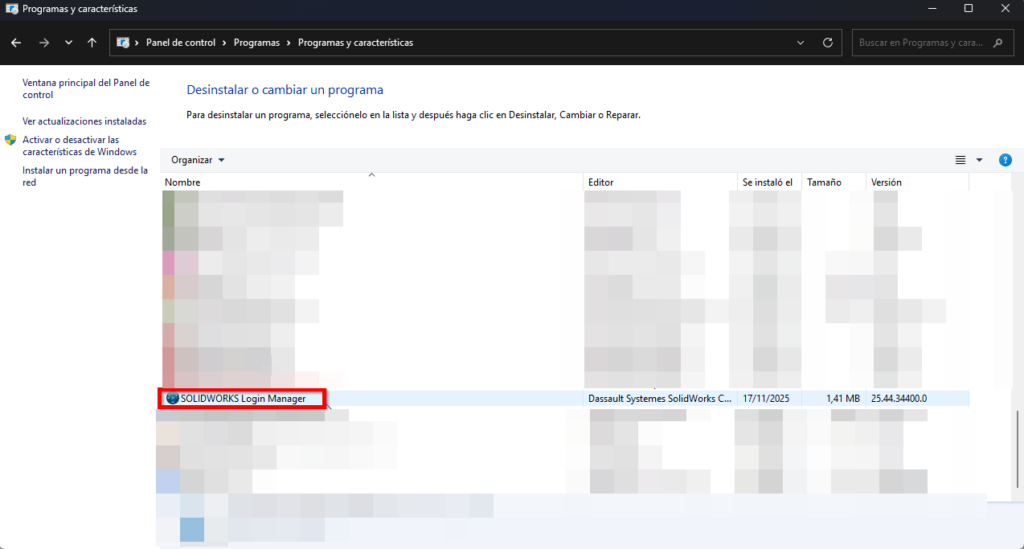This screenshot has height=549, width=1024.
Task: Open Ventana principal del Panel de control
Action: pyautogui.click(x=85, y=89)
